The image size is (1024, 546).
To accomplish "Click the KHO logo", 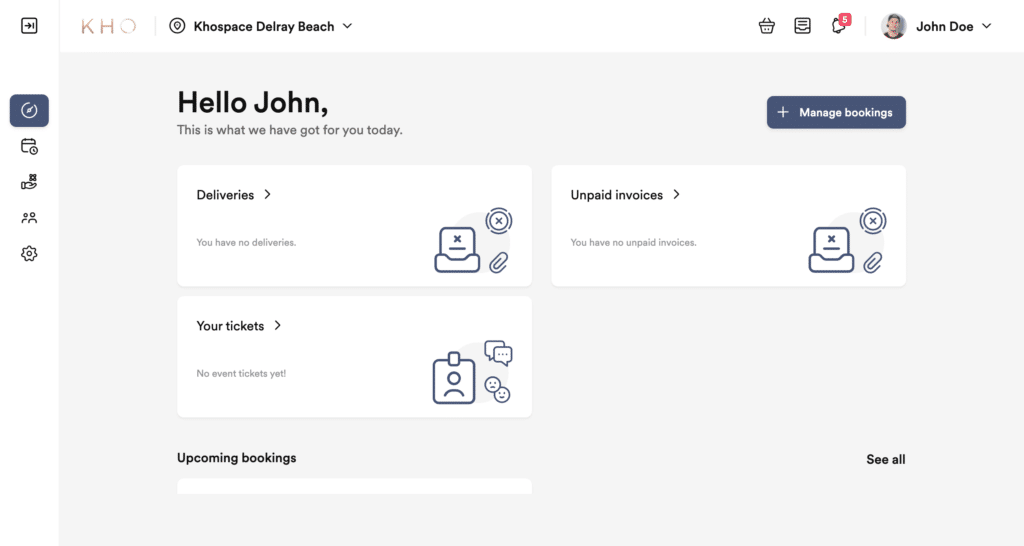I will point(108,26).
